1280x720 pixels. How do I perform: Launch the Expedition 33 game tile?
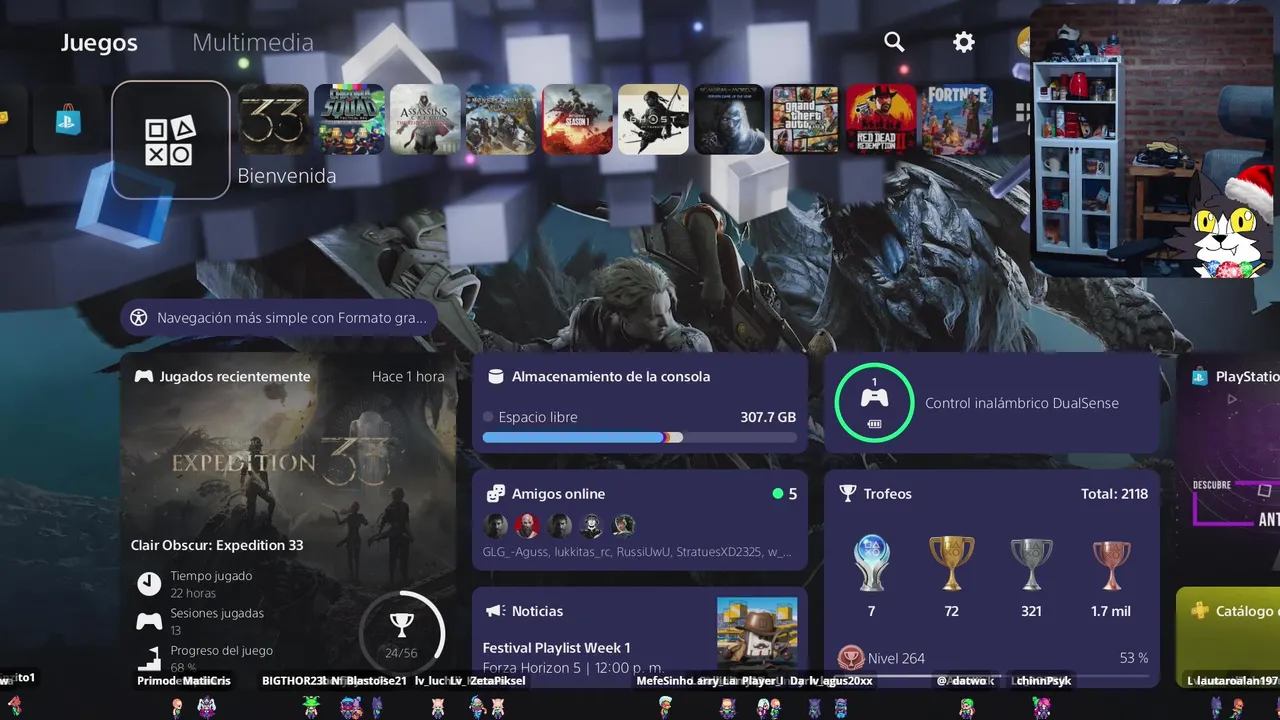(273, 119)
